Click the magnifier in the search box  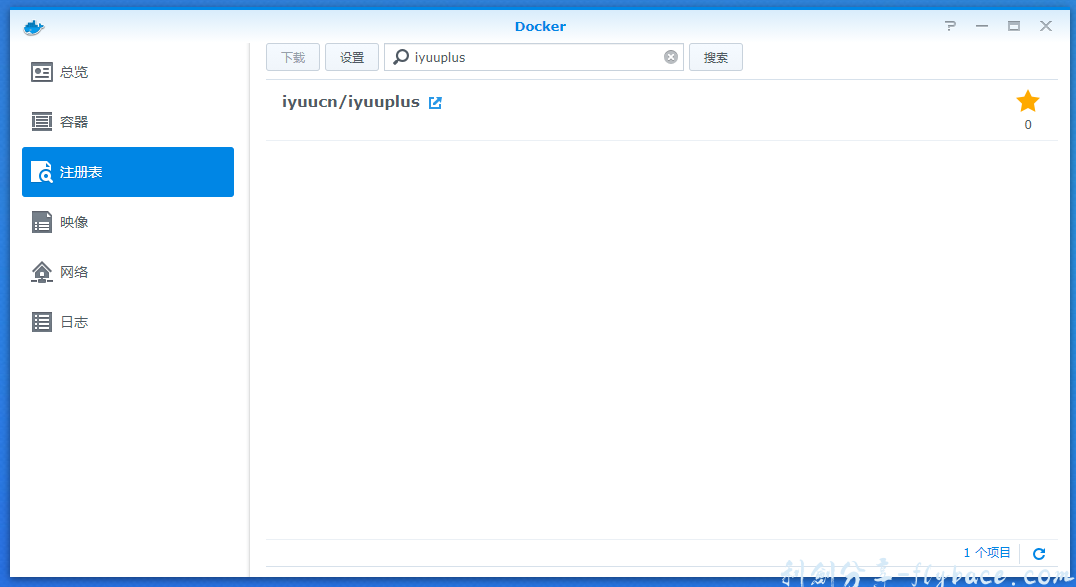coord(400,57)
